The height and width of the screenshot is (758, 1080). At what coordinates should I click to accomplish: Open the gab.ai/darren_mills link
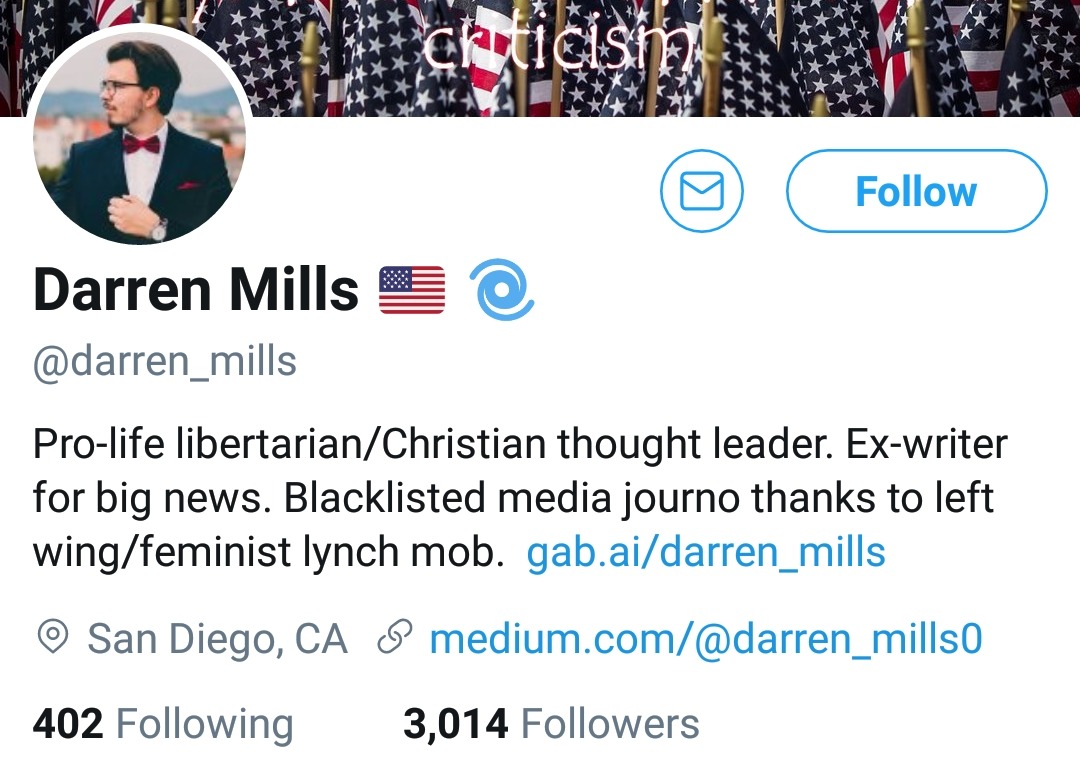(706, 551)
